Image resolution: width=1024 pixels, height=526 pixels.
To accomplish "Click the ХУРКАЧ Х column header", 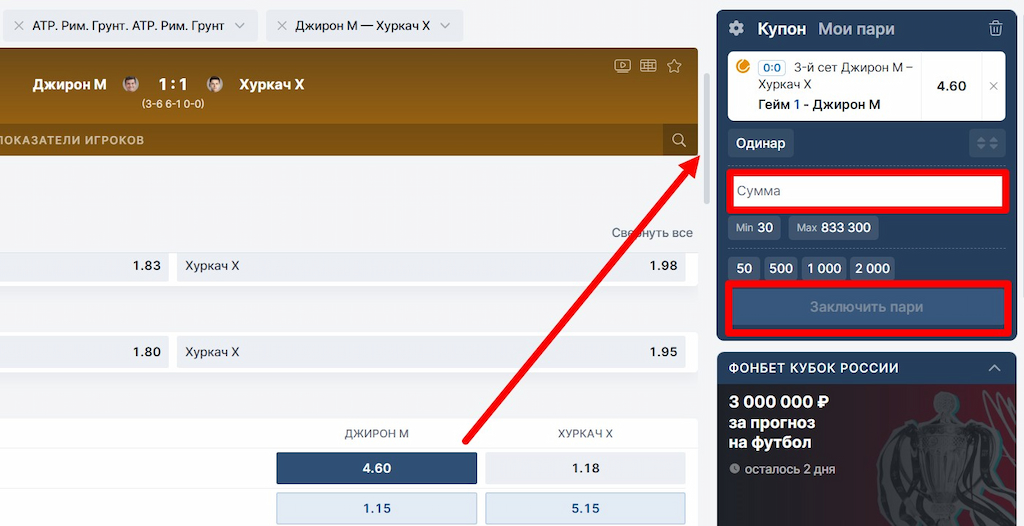I will click(585, 434).
